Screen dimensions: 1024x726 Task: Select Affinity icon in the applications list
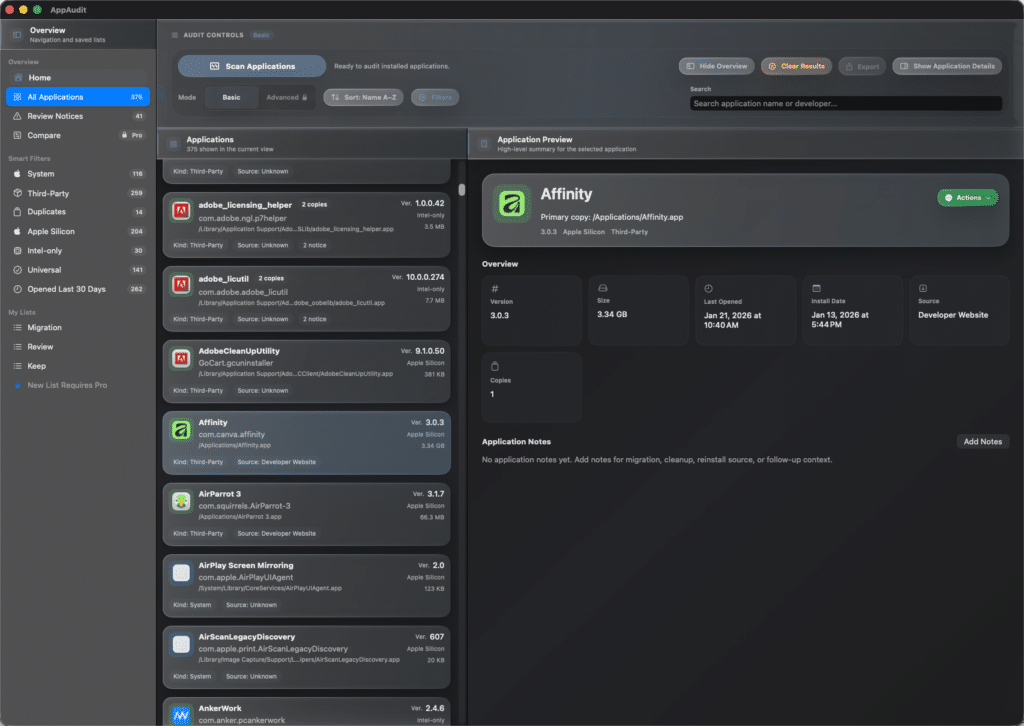[182, 430]
